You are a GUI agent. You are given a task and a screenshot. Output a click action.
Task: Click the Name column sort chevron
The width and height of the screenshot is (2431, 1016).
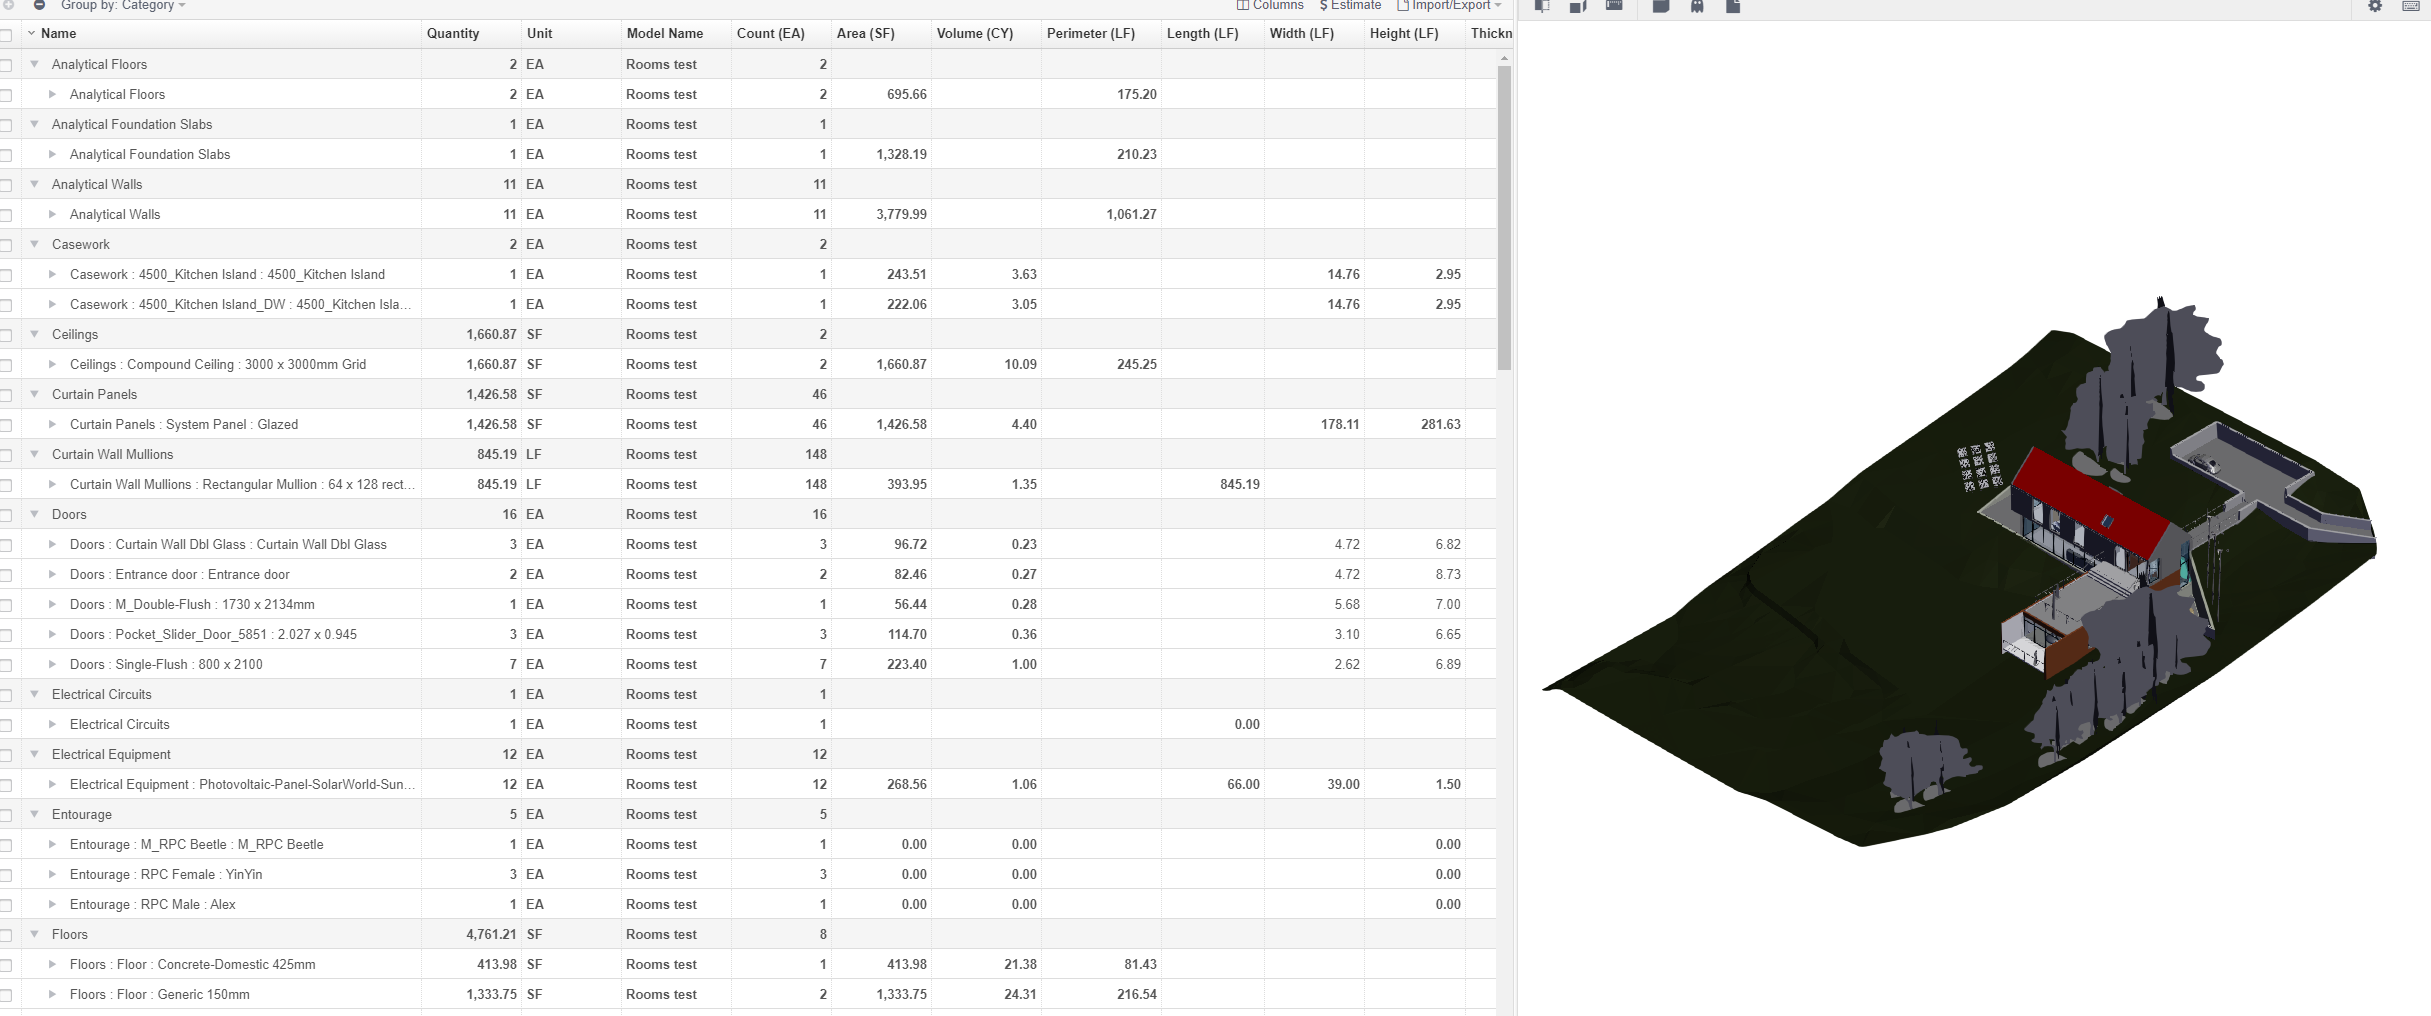(x=31, y=33)
